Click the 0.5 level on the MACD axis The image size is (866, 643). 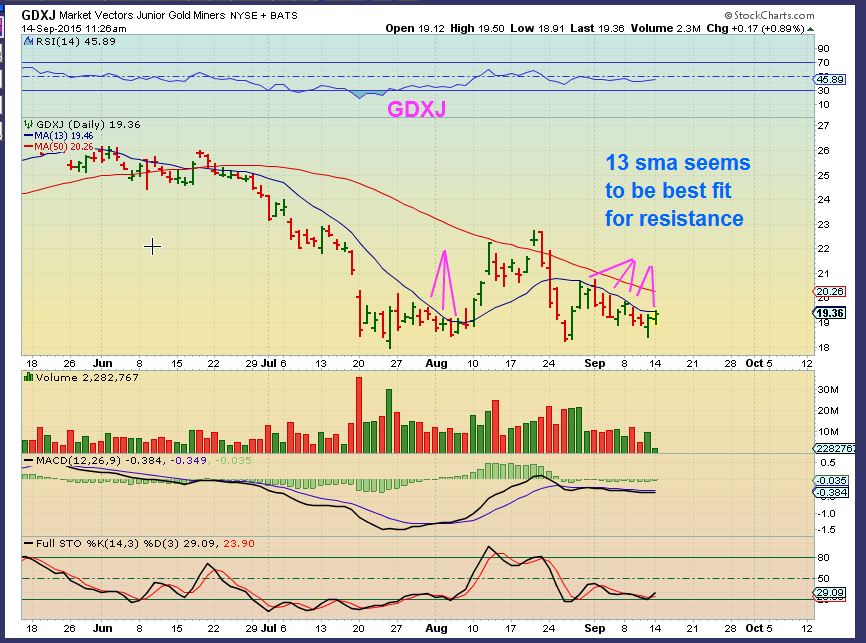tap(828, 462)
